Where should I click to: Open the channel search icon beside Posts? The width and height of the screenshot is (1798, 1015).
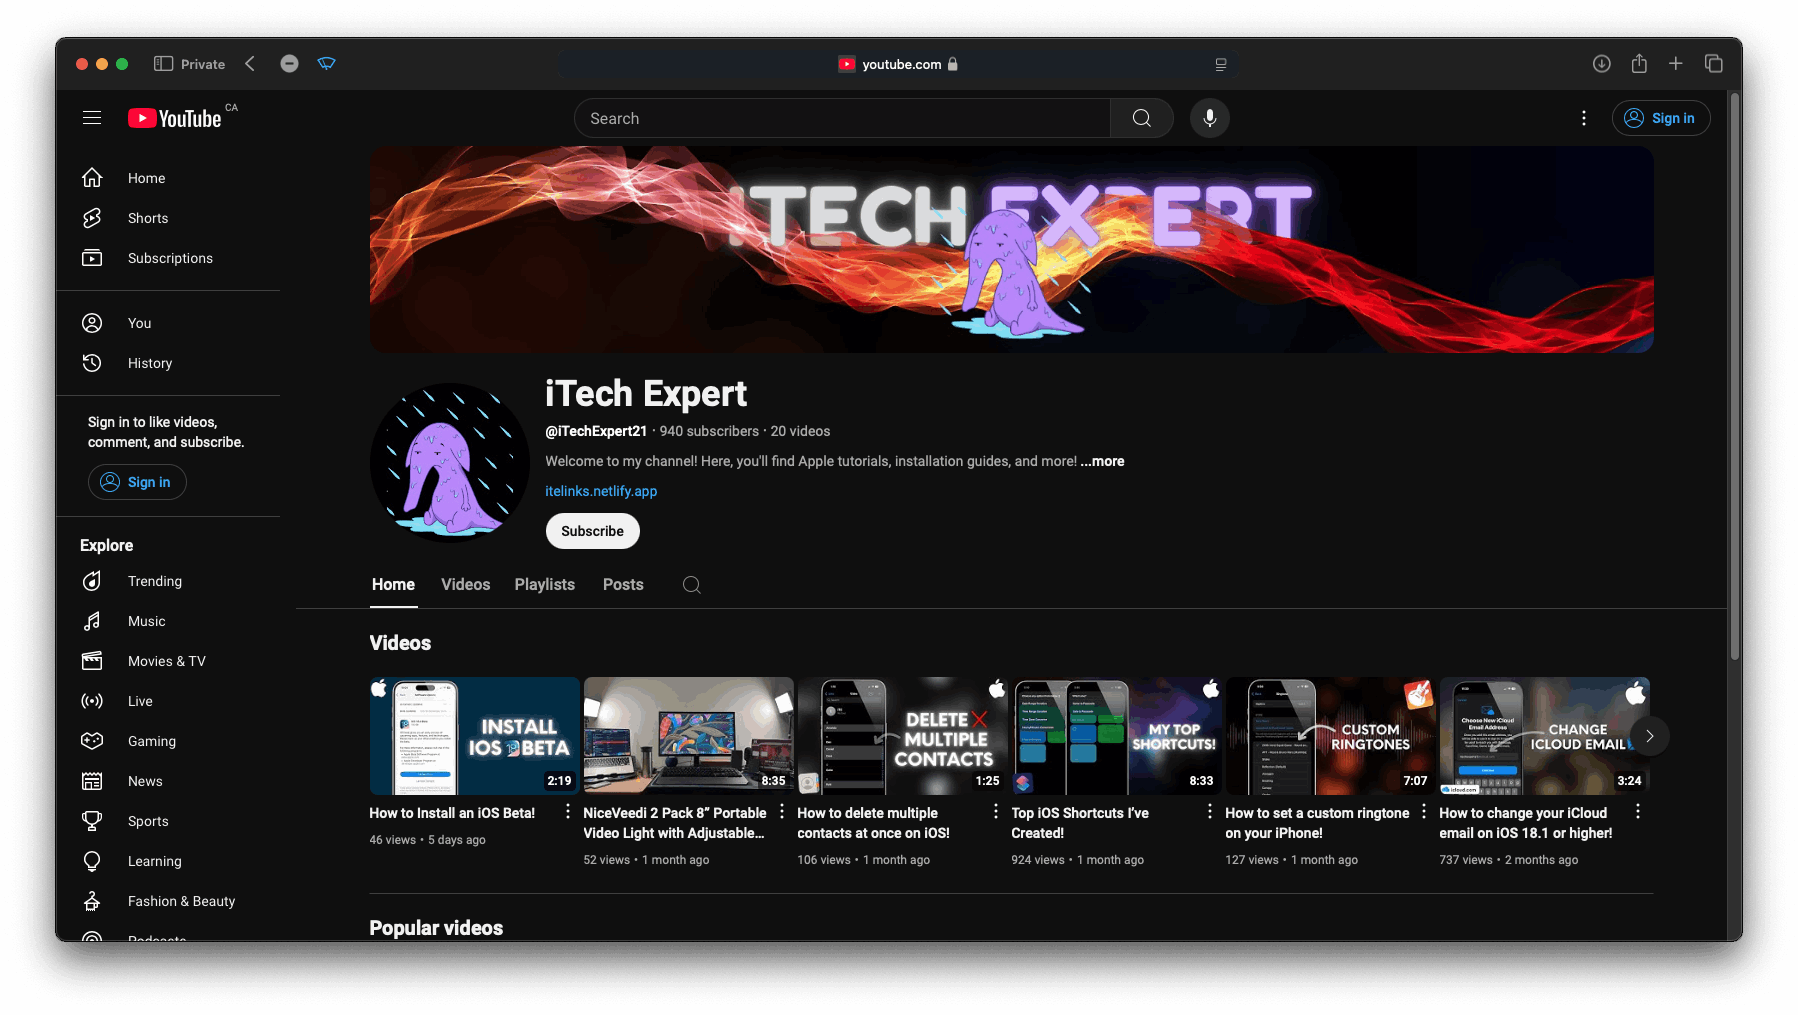[691, 585]
